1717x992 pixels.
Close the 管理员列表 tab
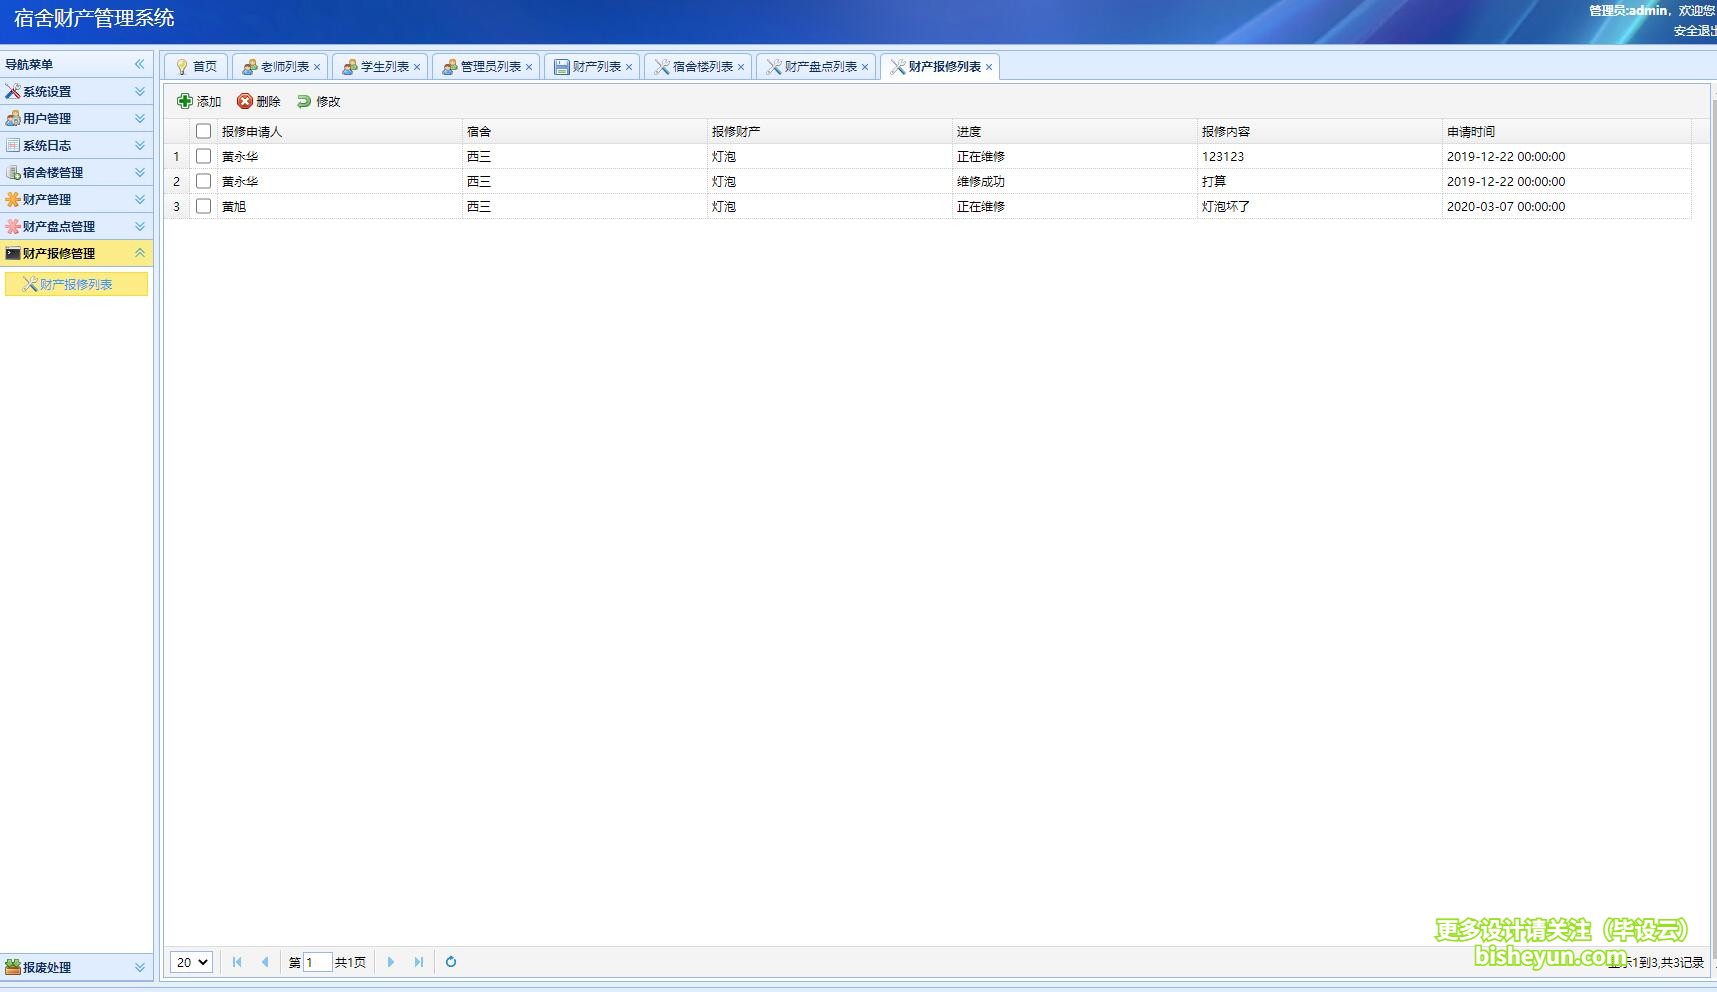529,67
